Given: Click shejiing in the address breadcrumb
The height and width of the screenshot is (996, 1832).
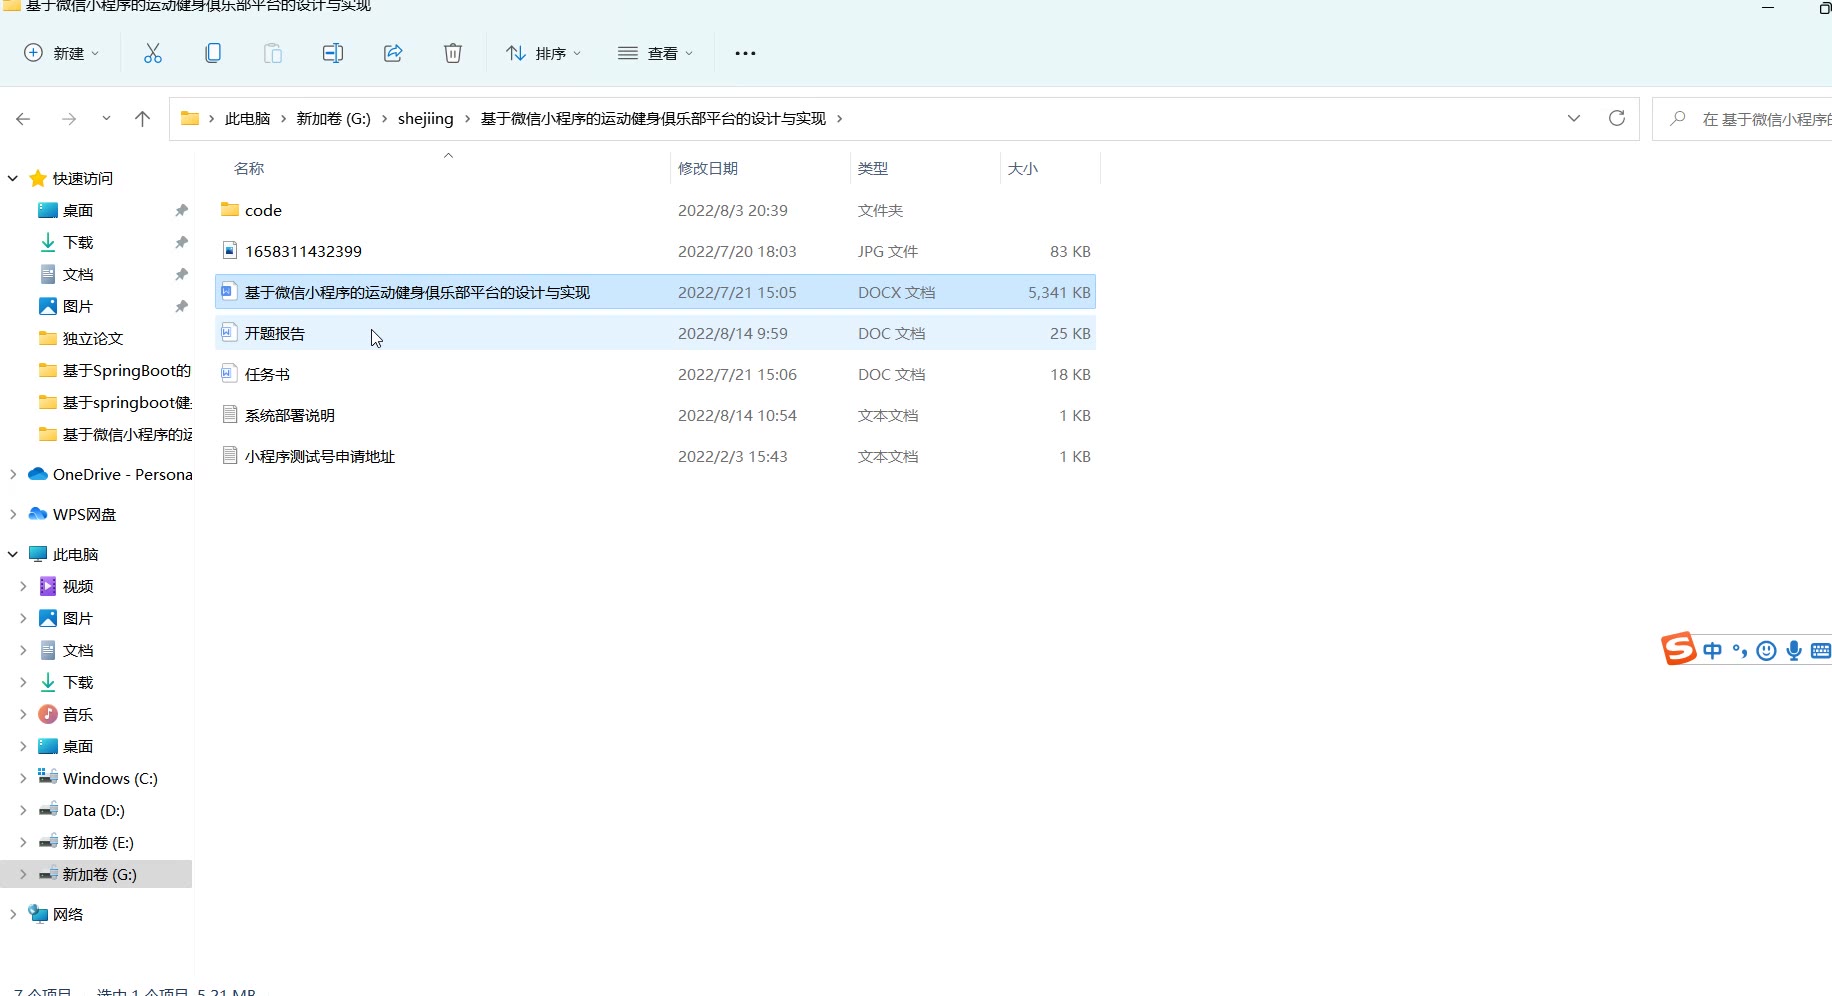Looking at the screenshot, I should 425,119.
